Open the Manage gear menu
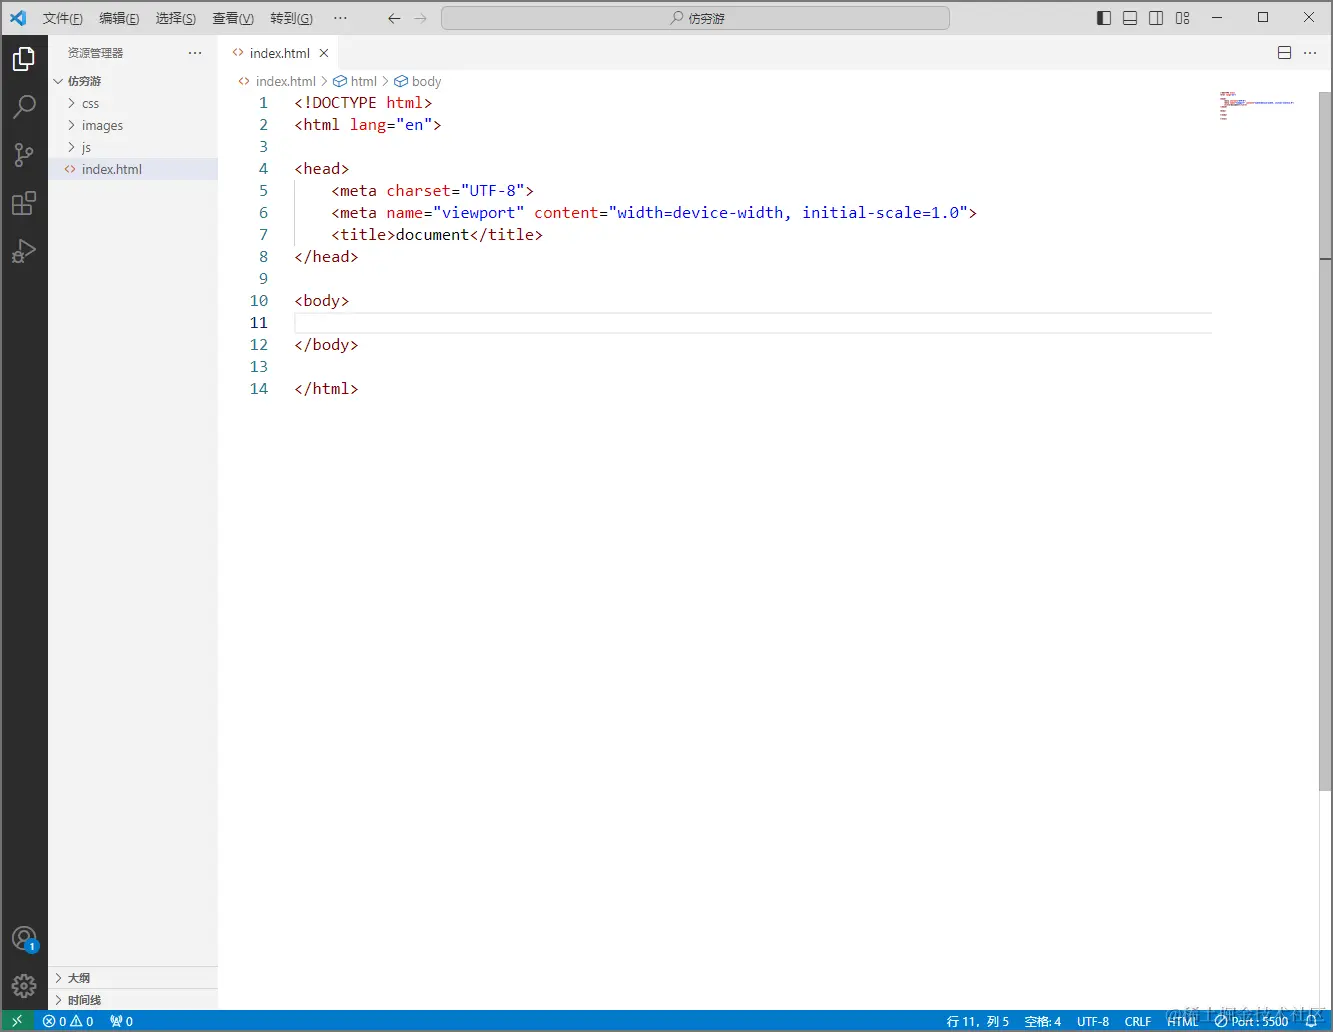The image size is (1333, 1032). tap(24, 986)
